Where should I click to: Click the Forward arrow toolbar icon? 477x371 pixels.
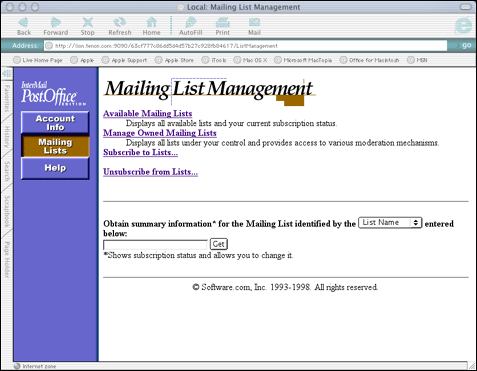coord(56,23)
